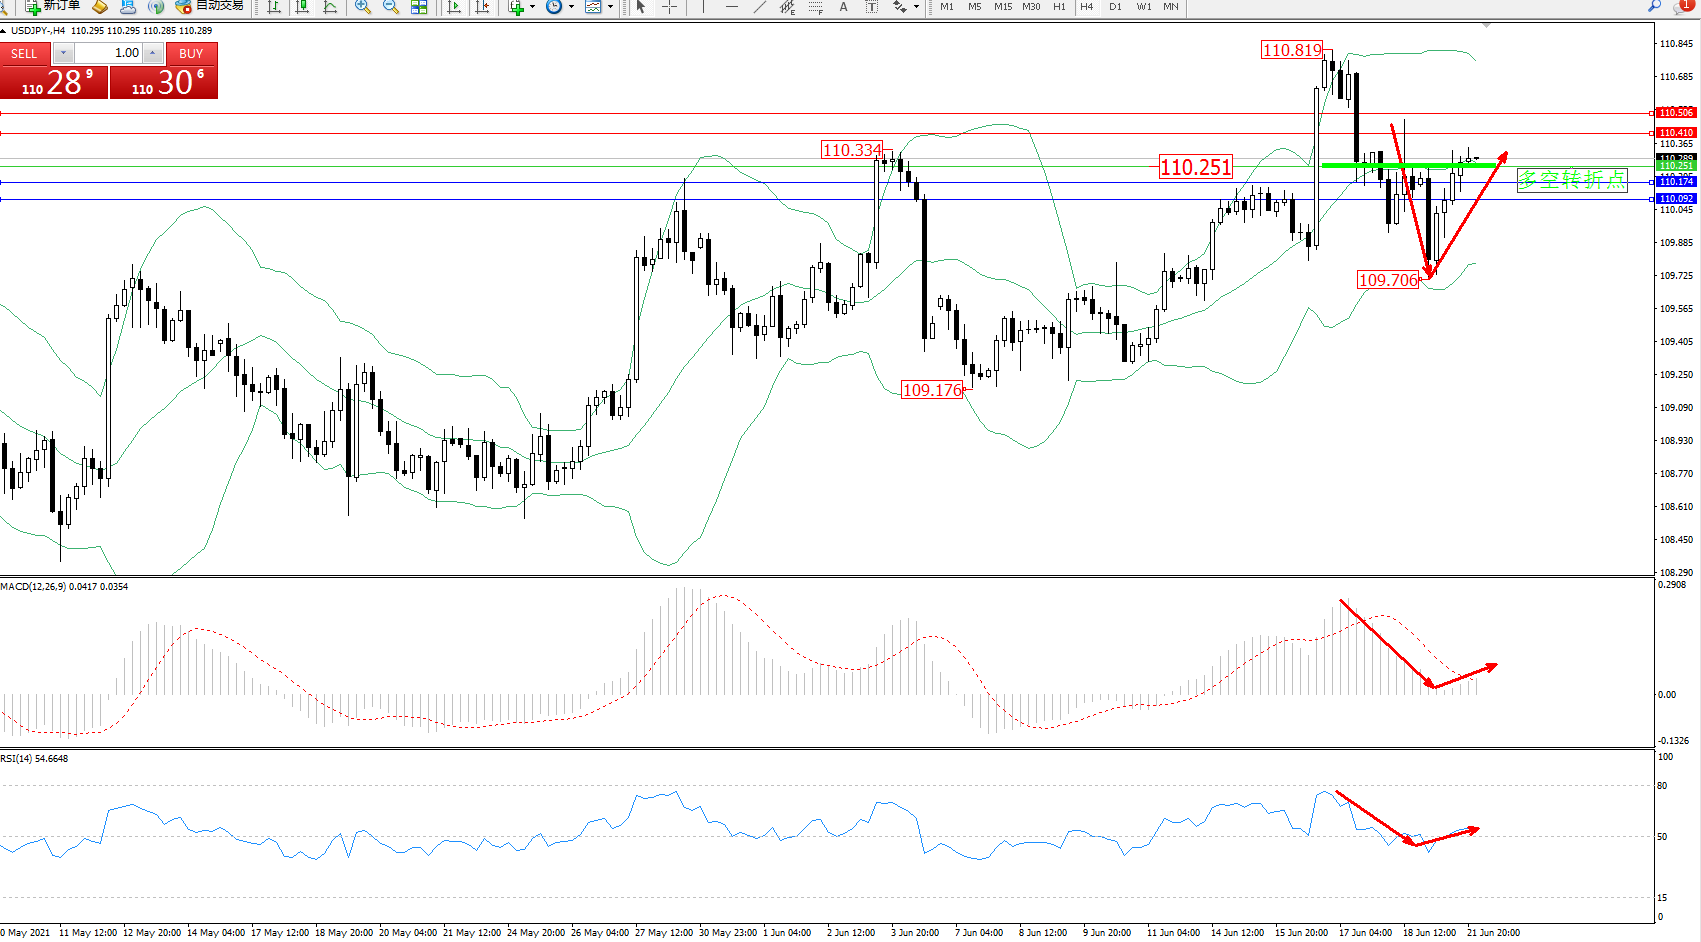Screen dimensions: 1701x942
Task: Toggle chart shift icon
Action: 482,7
